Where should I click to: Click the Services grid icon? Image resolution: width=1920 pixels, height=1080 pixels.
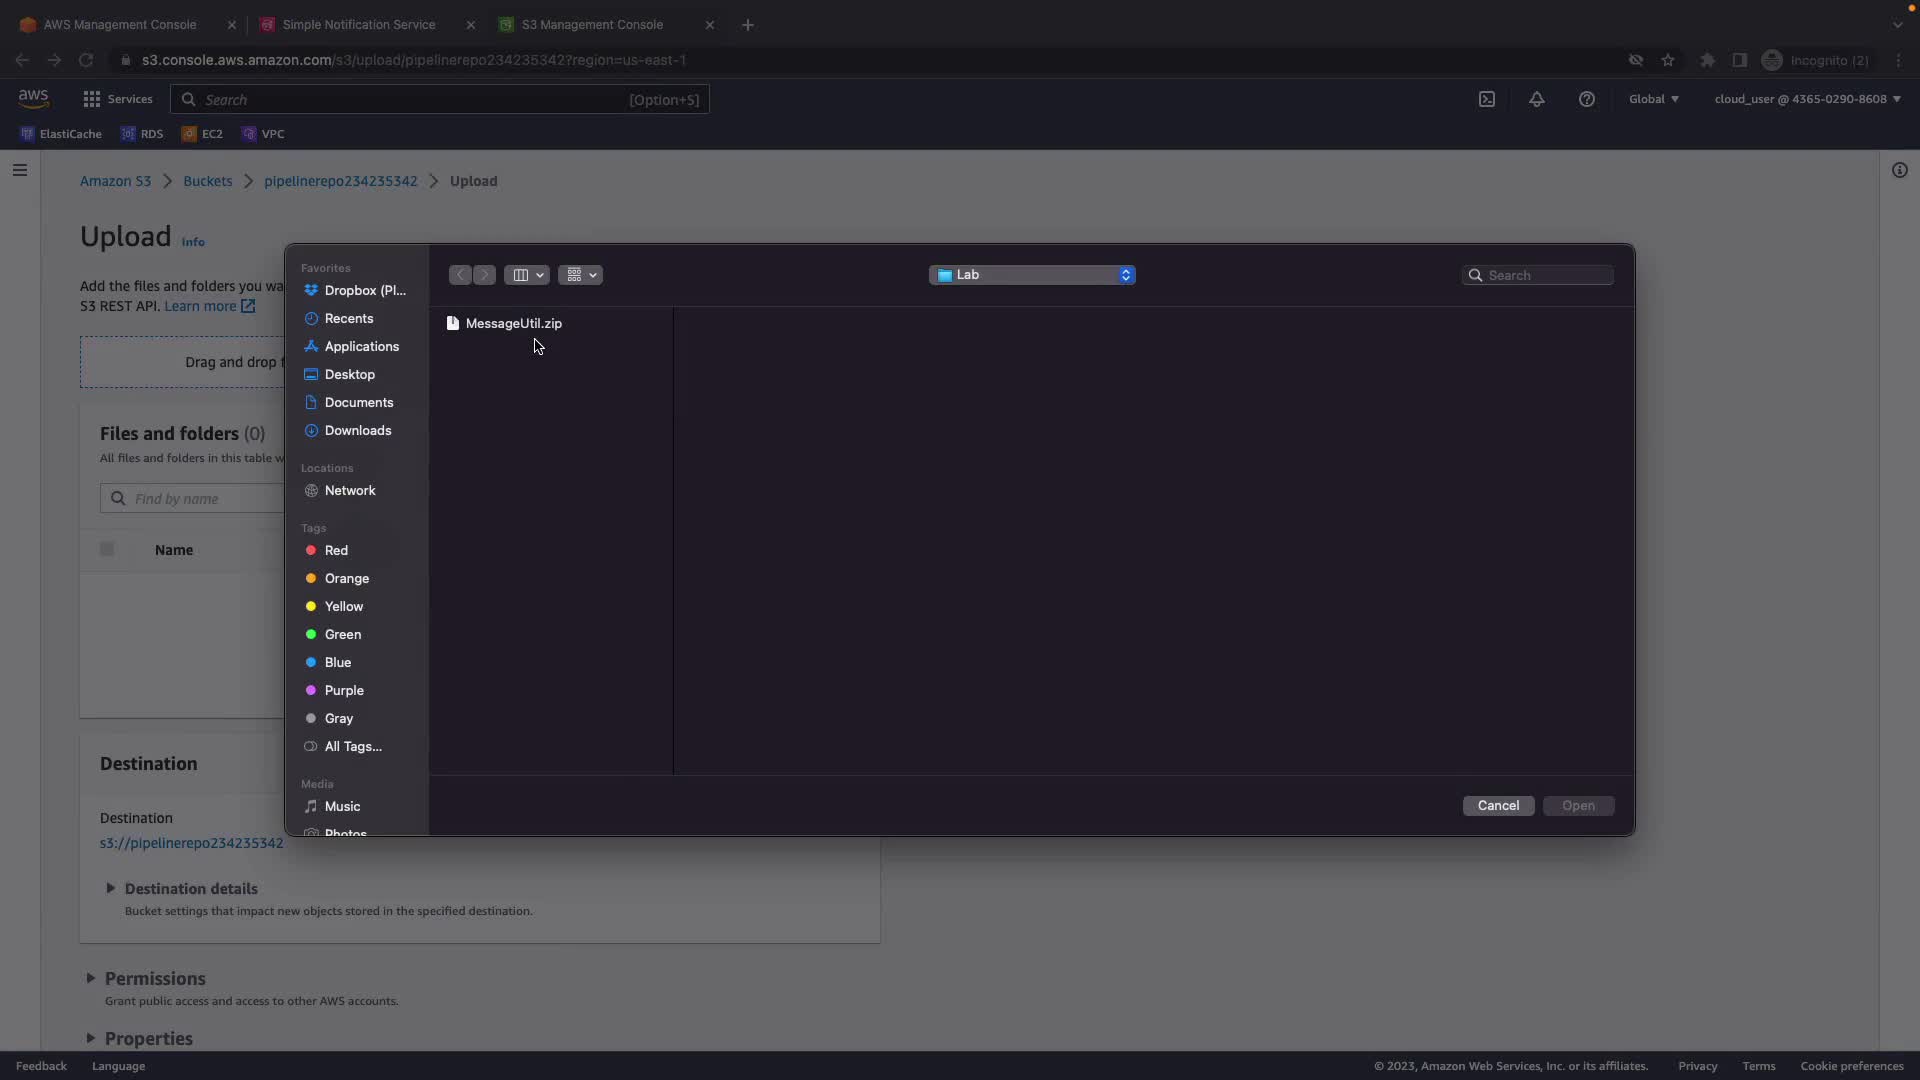[92, 99]
